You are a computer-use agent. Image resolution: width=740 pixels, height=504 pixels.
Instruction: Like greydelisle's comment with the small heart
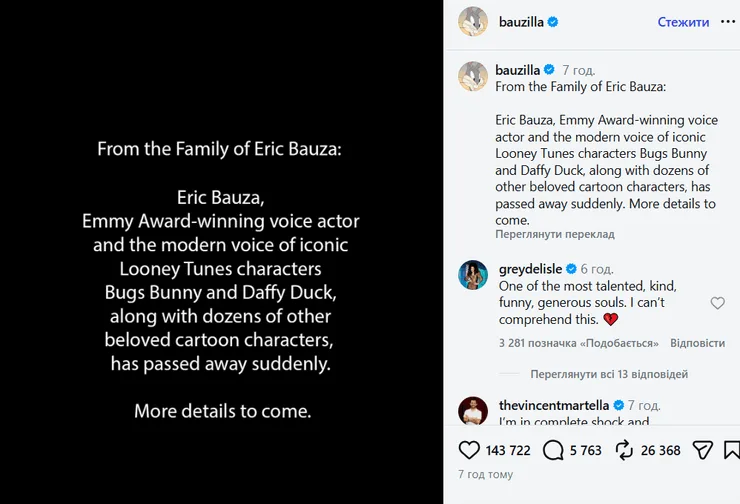(x=717, y=303)
